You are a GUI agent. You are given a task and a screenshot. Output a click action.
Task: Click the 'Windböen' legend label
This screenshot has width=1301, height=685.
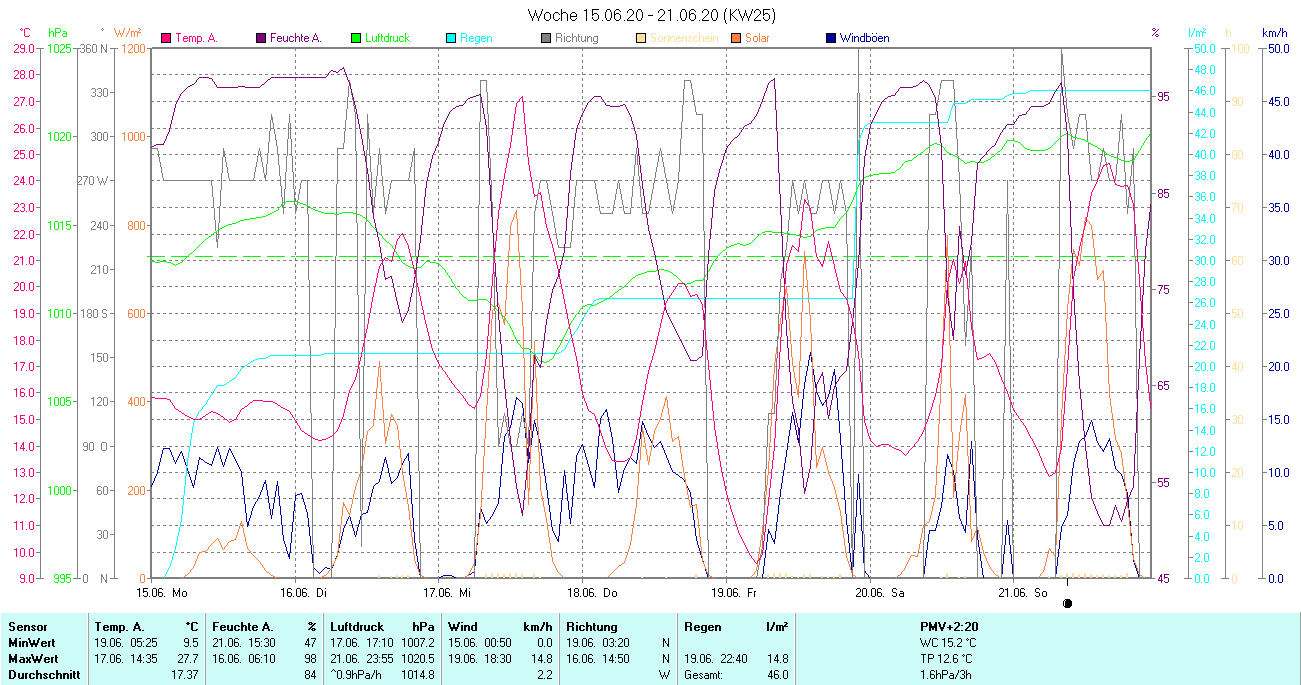pos(864,38)
